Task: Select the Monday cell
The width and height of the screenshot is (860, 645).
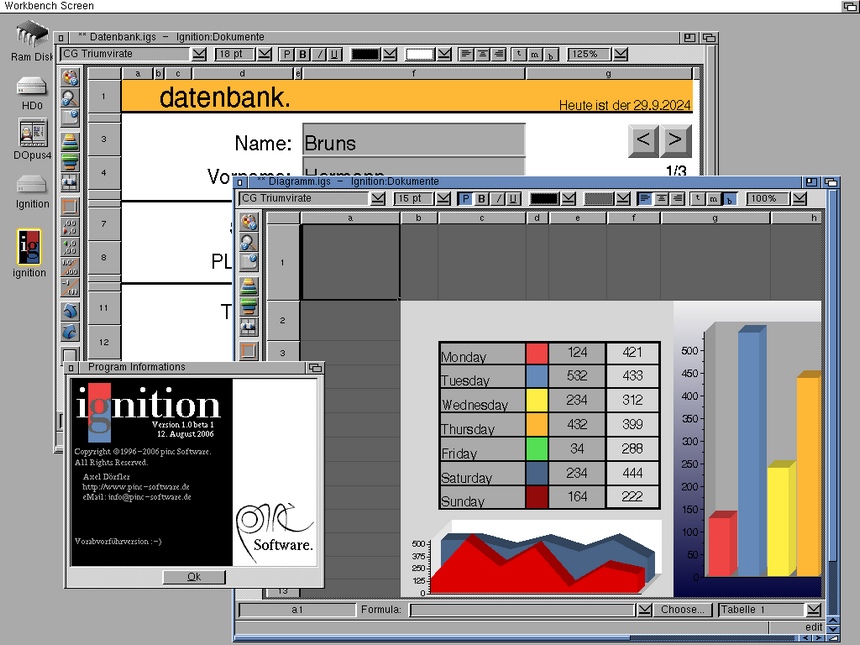Action: pyautogui.click(x=482, y=354)
